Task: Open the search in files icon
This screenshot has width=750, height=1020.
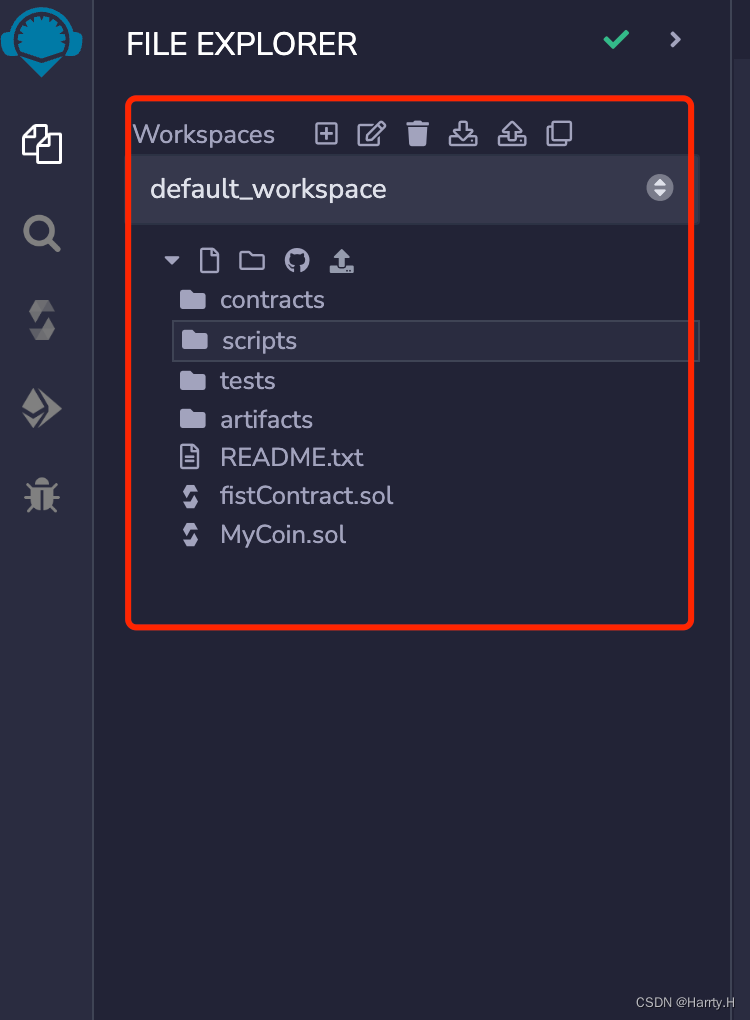Action: pos(42,233)
